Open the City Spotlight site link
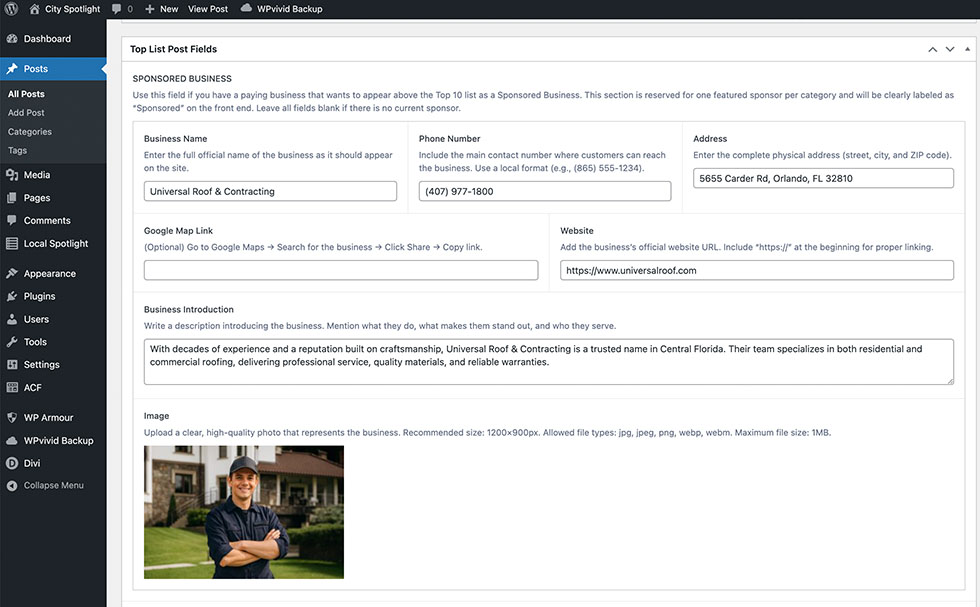This screenshot has height=607, width=980. point(72,9)
